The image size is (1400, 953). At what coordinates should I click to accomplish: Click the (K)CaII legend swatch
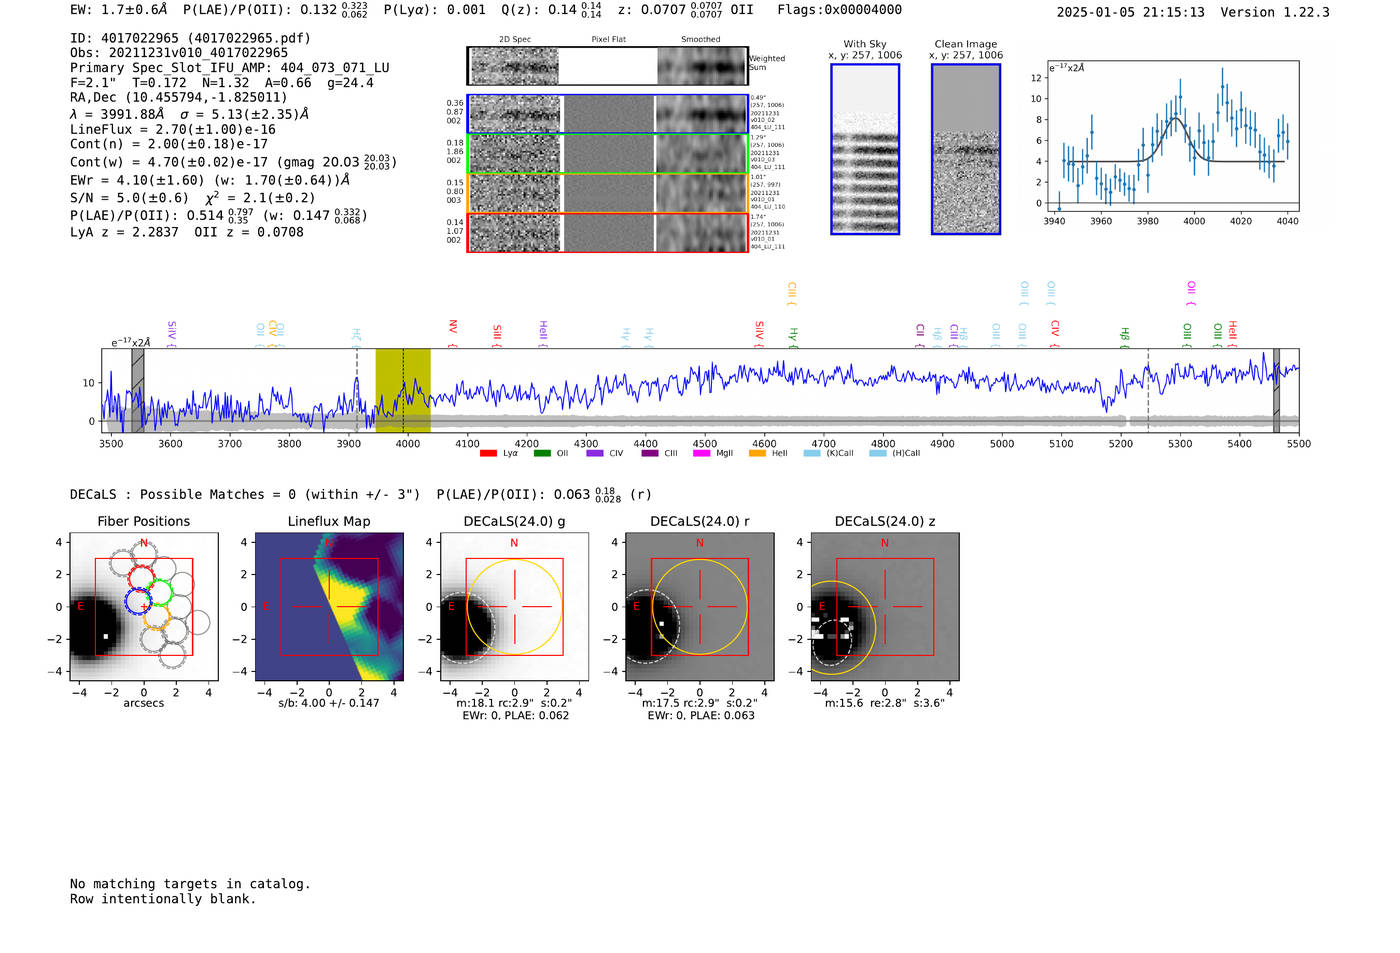coord(811,453)
